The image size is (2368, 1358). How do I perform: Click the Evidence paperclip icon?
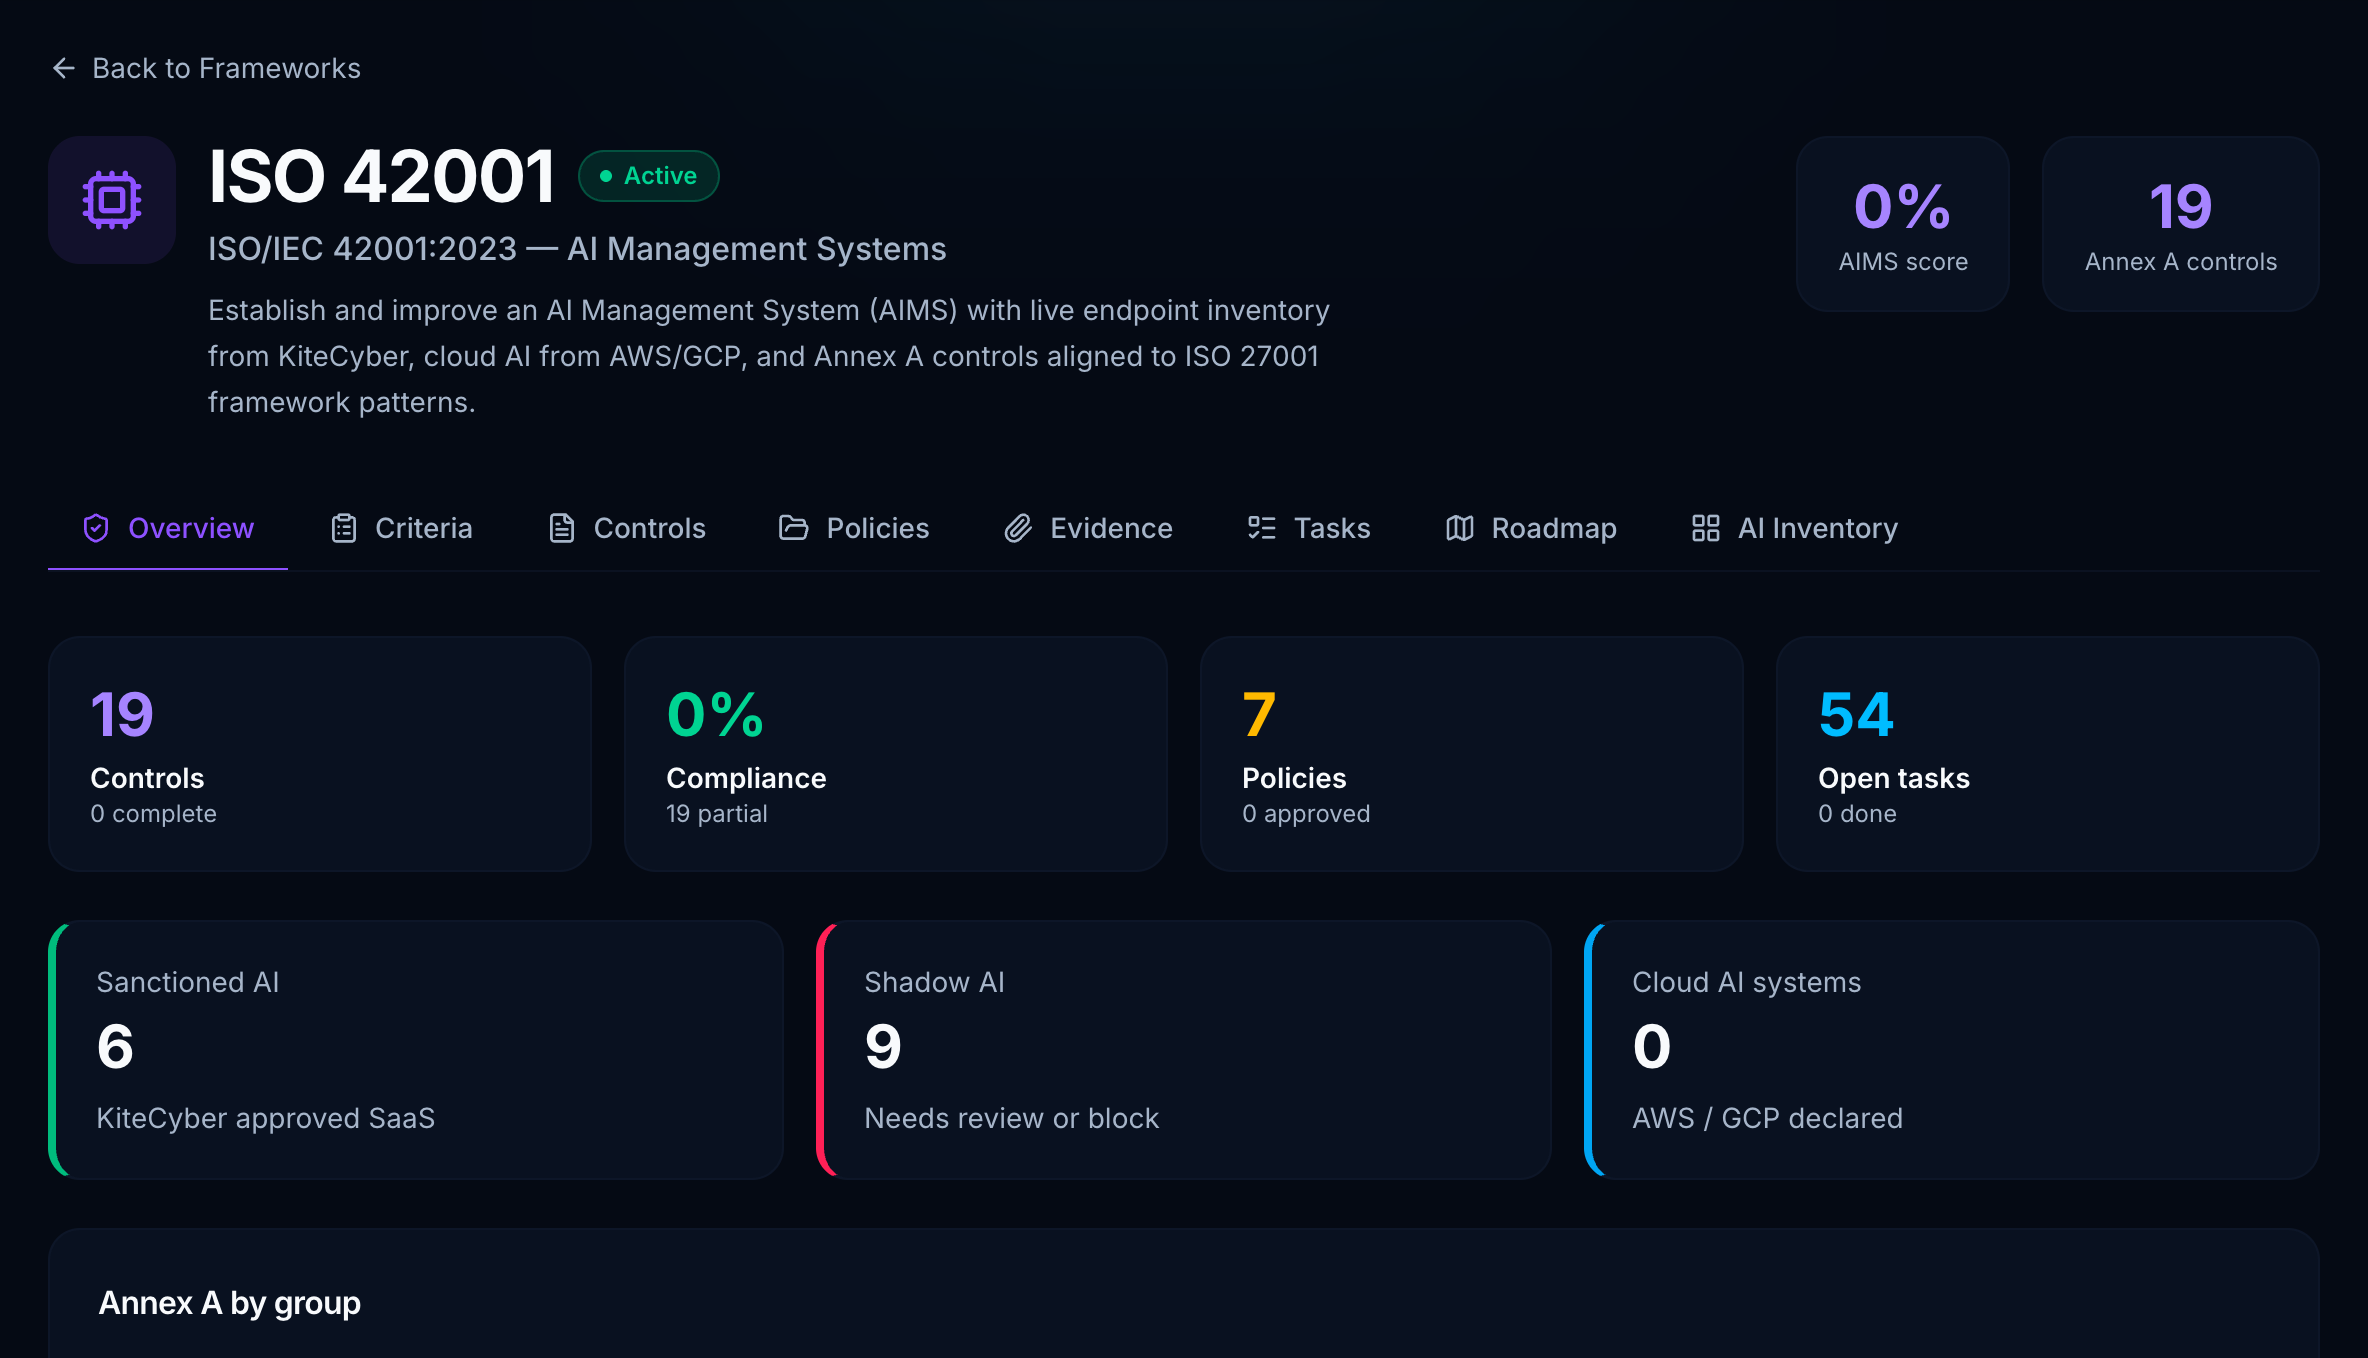(x=1018, y=528)
